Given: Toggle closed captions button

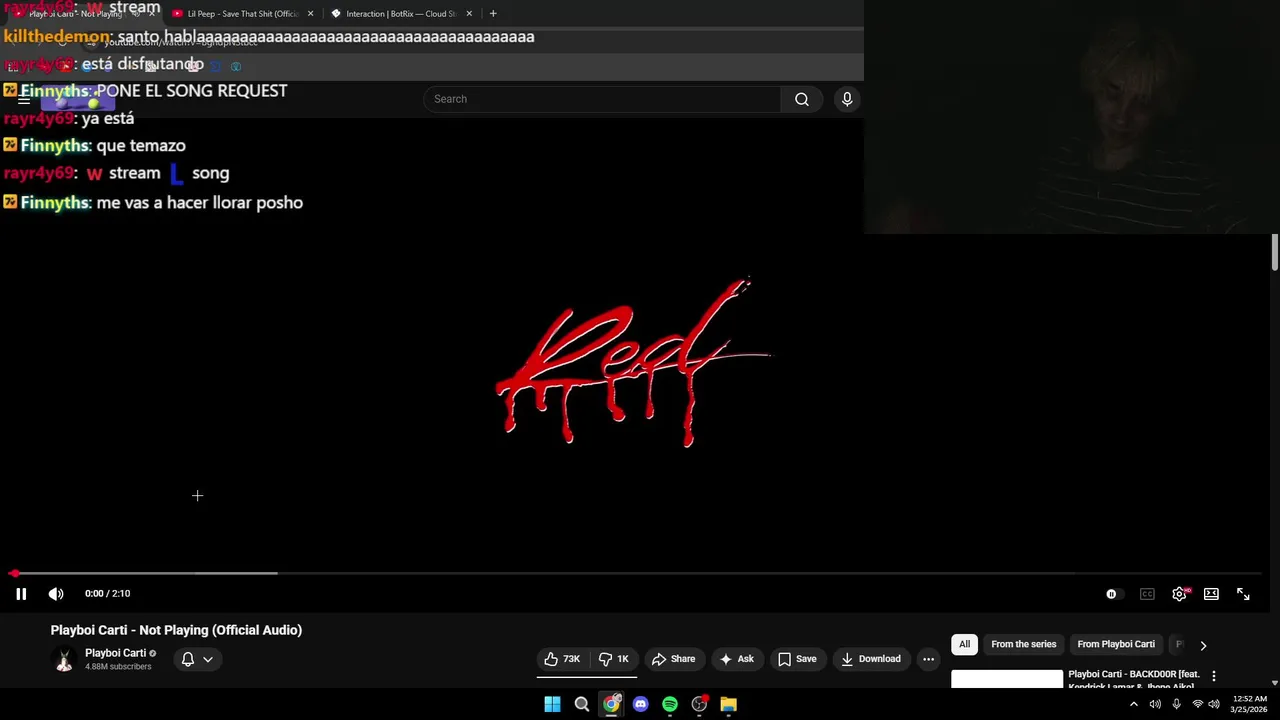Looking at the screenshot, I should [1147, 594].
